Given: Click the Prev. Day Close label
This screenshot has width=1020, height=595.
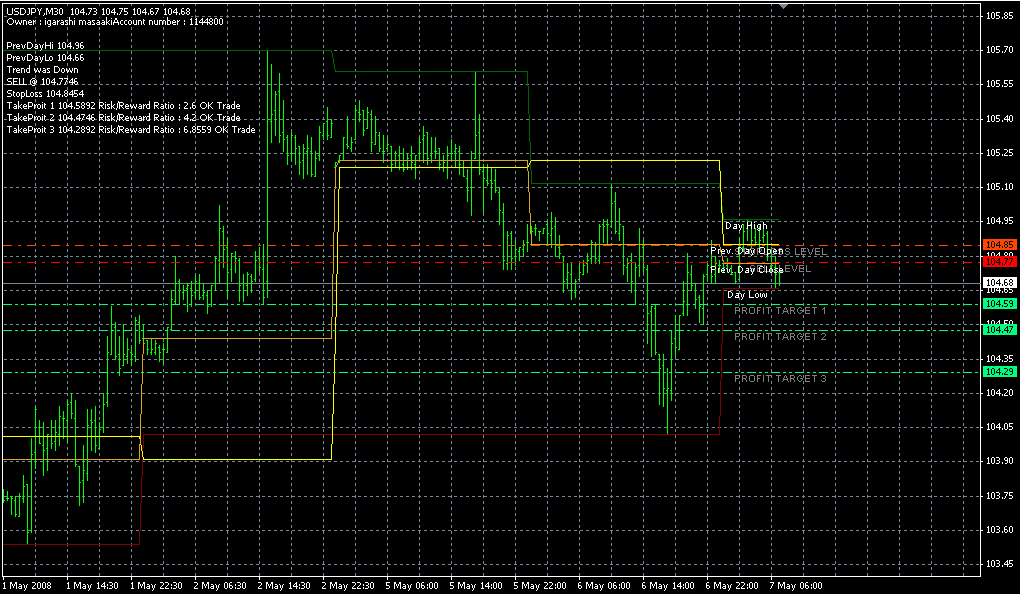Looking at the screenshot, I should [x=746, y=270].
